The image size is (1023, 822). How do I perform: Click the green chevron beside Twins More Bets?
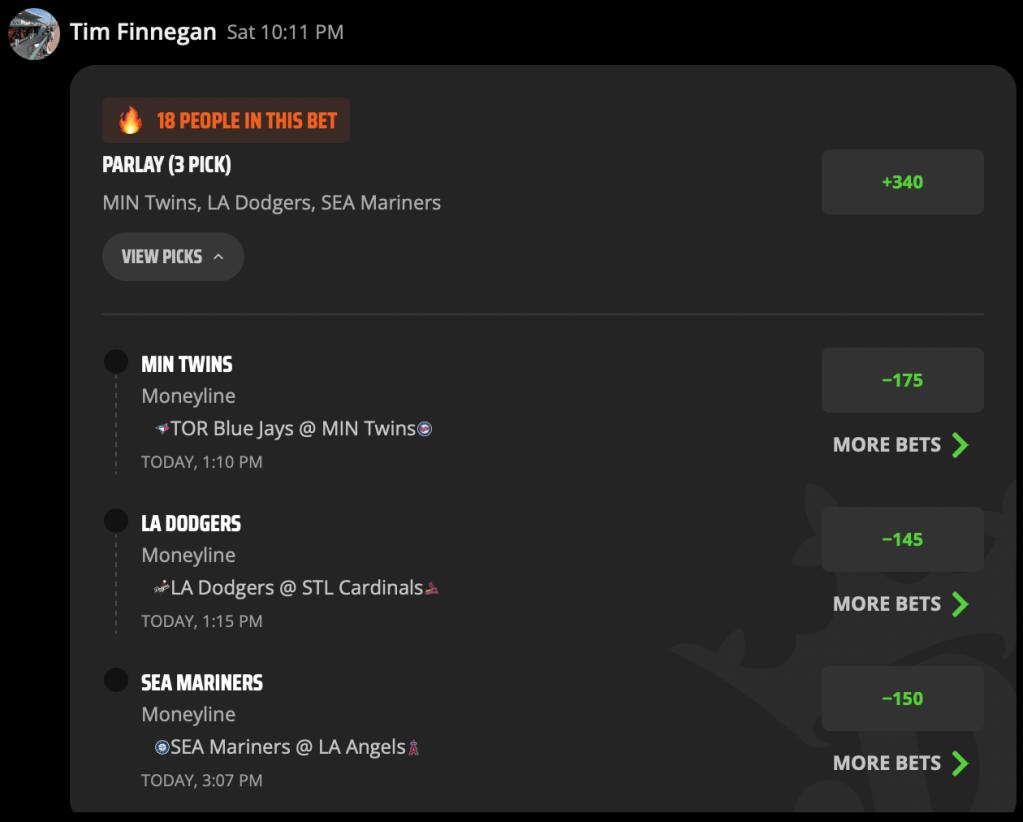coord(960,445)
